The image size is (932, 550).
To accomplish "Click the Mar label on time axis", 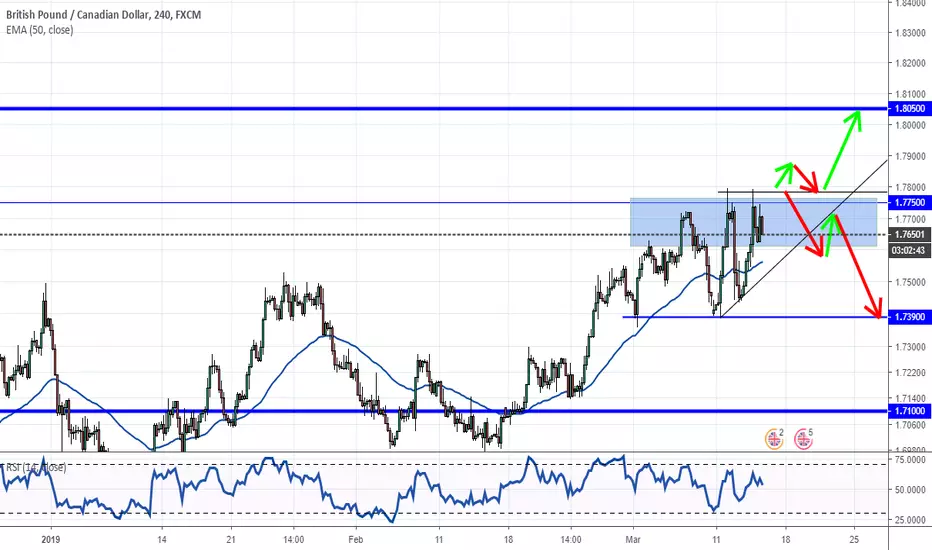I will pyautogui.click(x=634, y=539).
